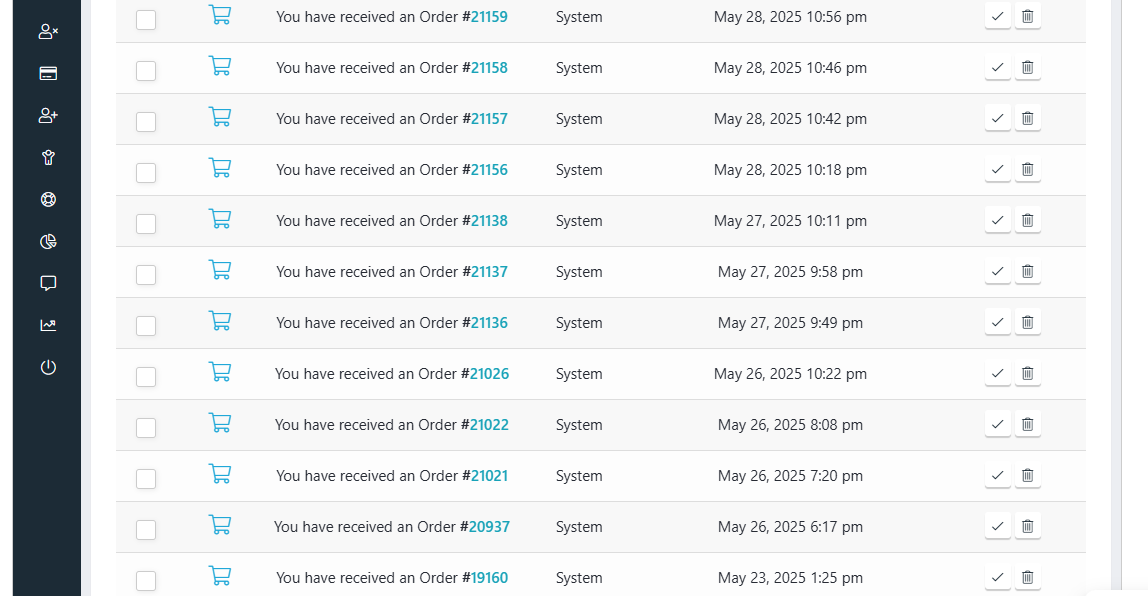Click the power logout icon
This screenshot has height=596, width=1148.
(x=48, y=367)
